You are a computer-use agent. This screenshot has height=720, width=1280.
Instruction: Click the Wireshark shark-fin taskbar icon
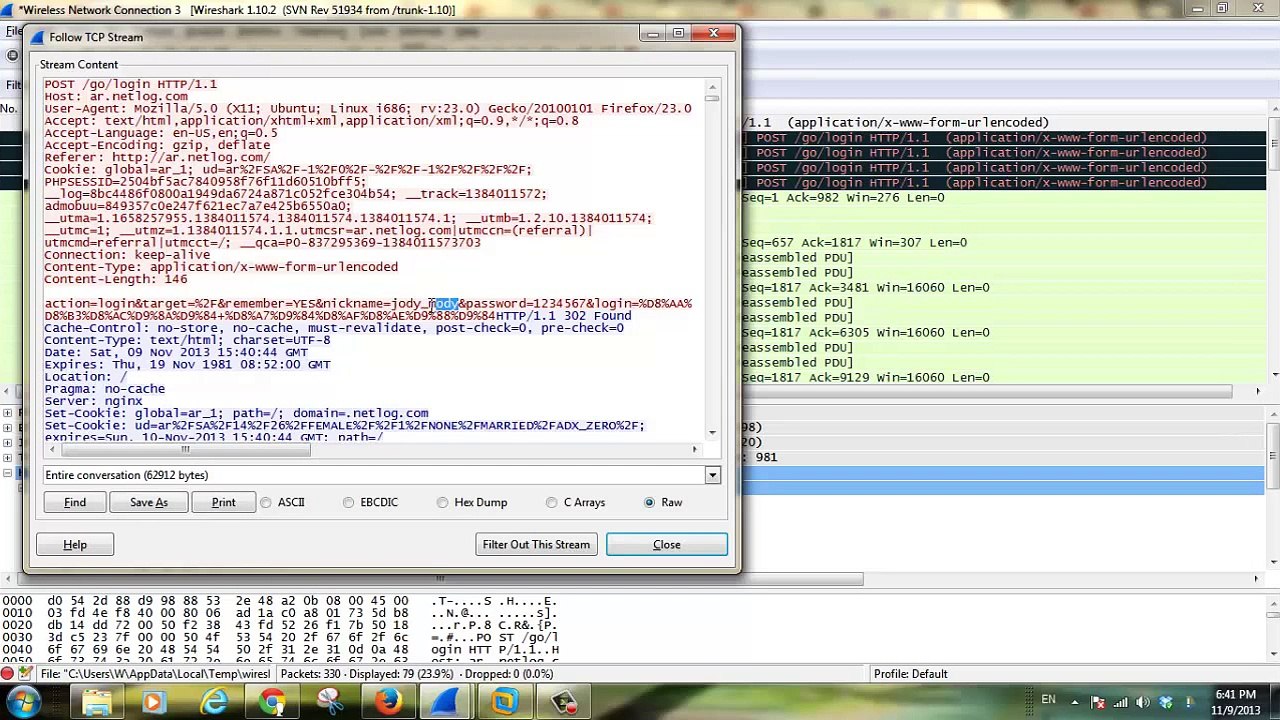coord(446,702)
